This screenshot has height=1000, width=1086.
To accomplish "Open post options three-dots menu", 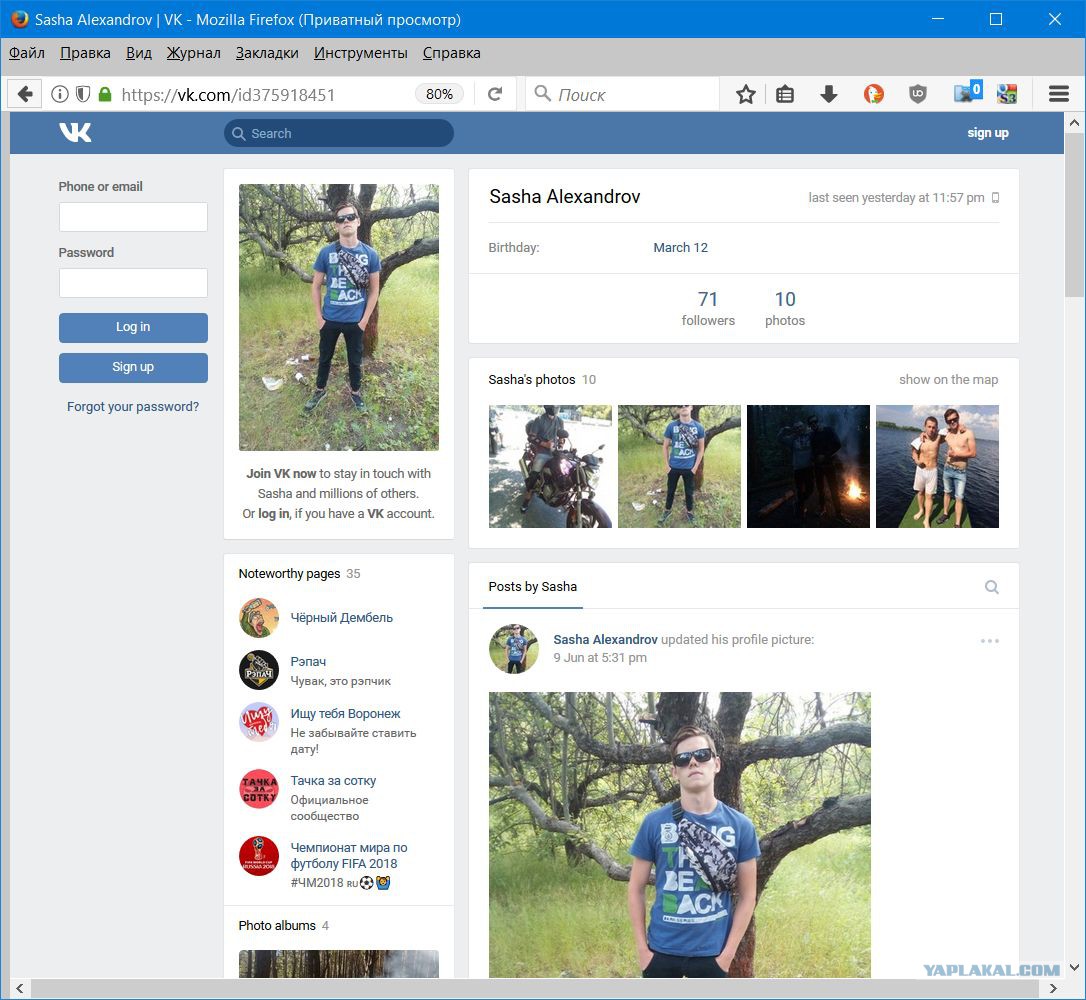I will tap(990, 641).
